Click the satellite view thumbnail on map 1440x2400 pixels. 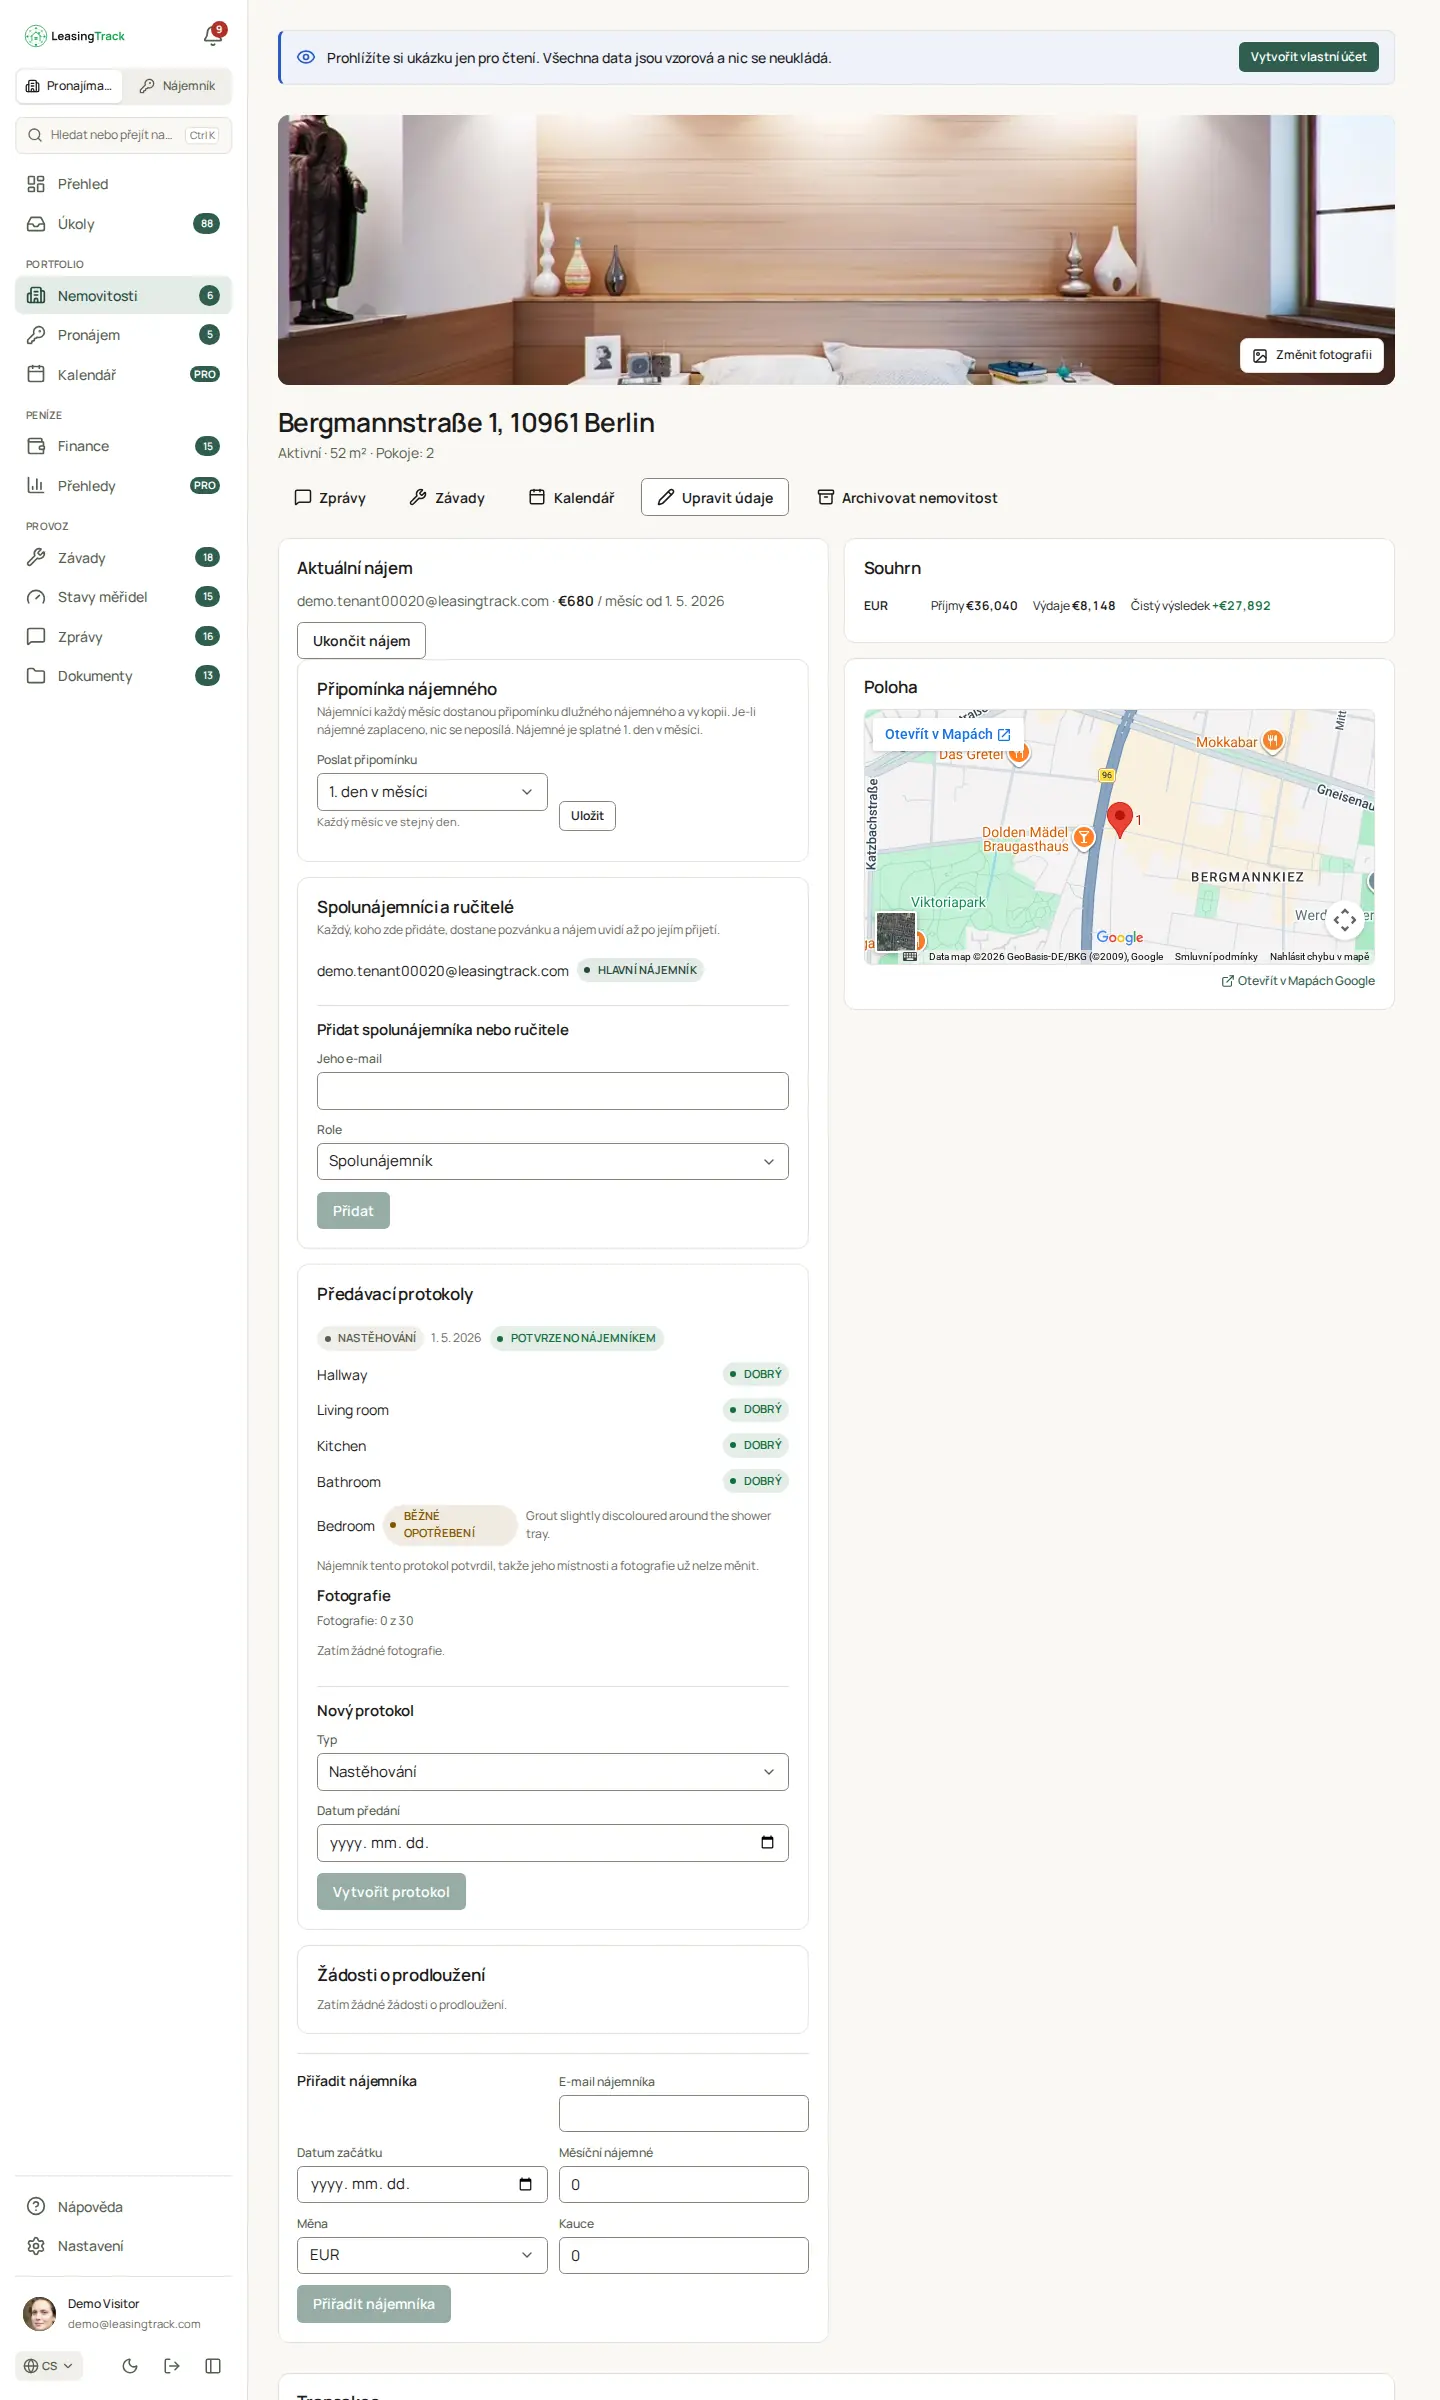coord(896,931)
